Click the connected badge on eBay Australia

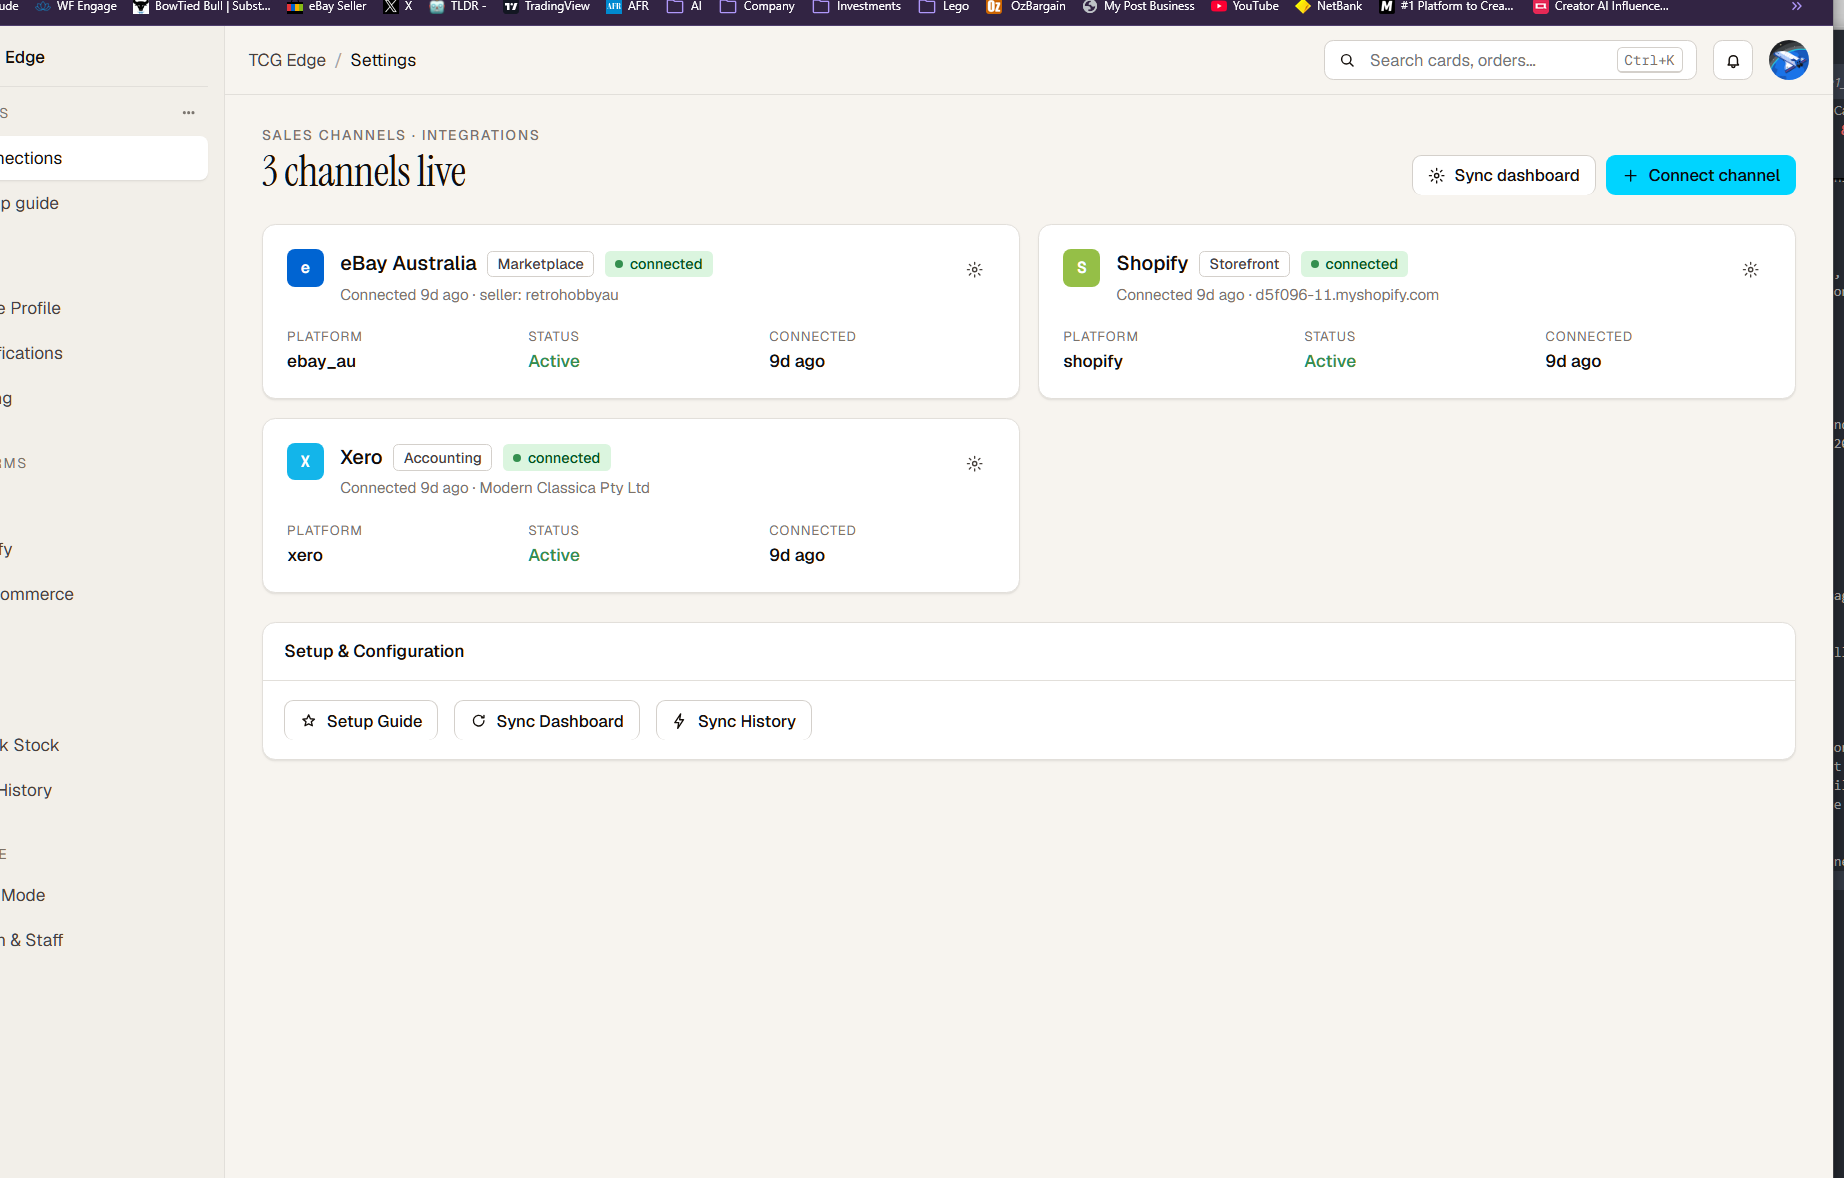(x=659, y=264)
